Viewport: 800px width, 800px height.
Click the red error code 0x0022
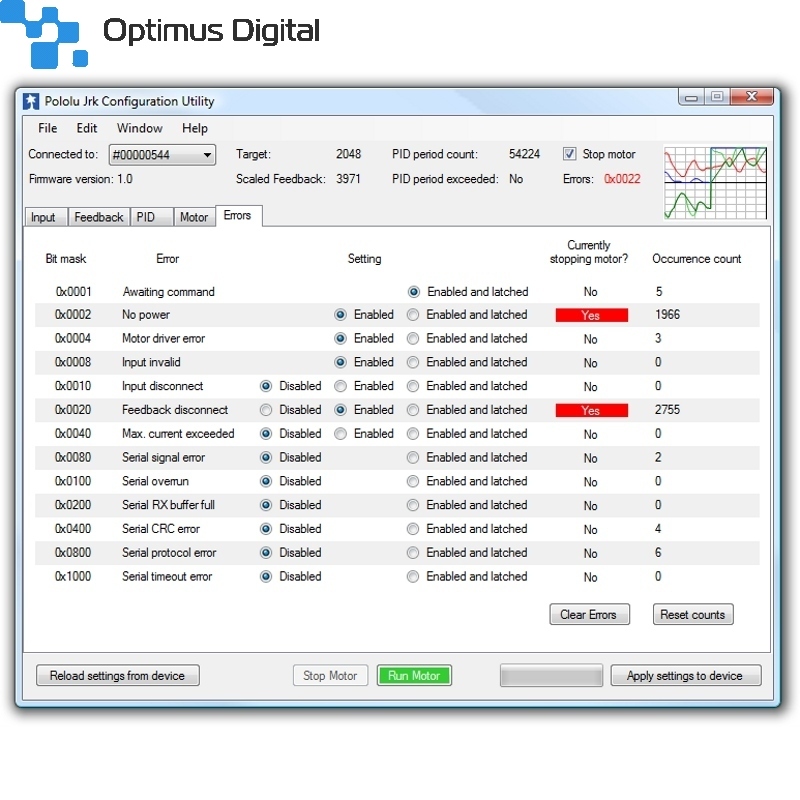click(622, 179)
